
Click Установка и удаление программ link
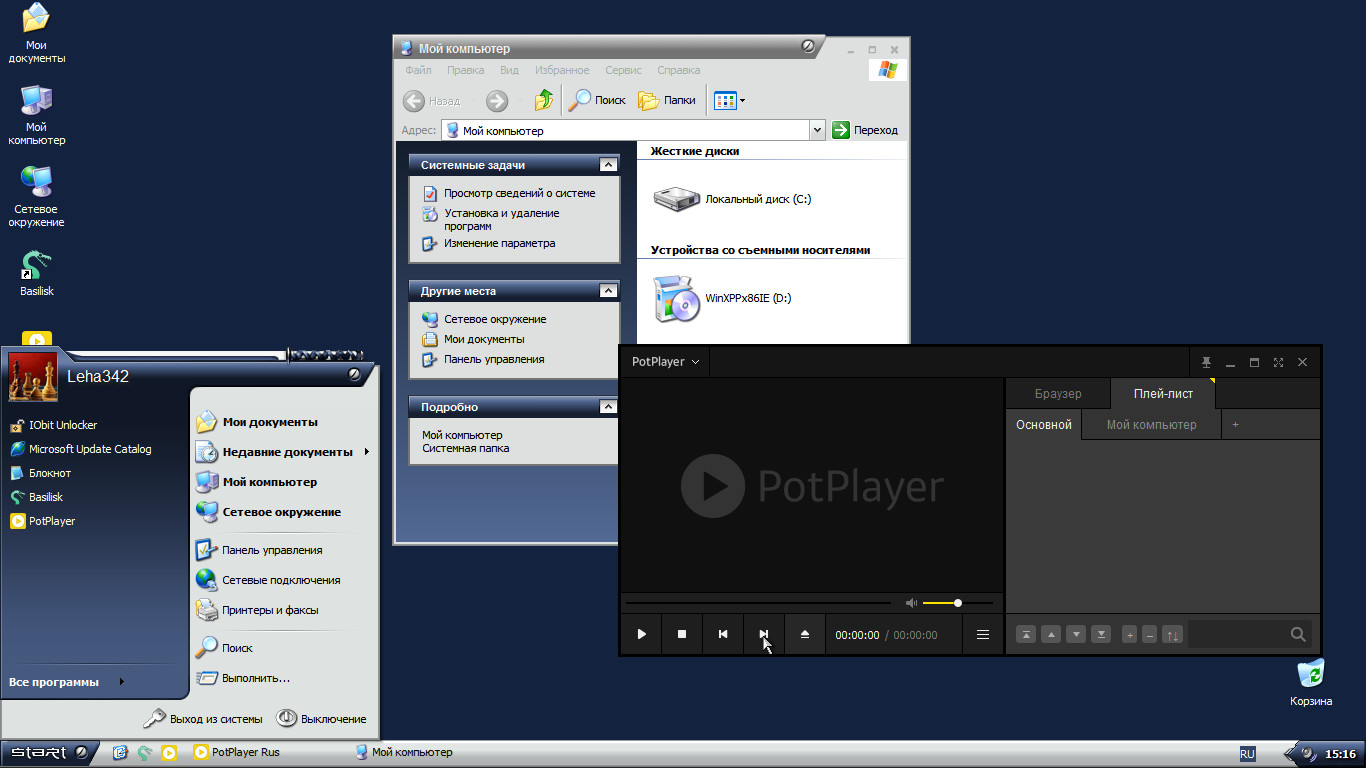point(502,219)
